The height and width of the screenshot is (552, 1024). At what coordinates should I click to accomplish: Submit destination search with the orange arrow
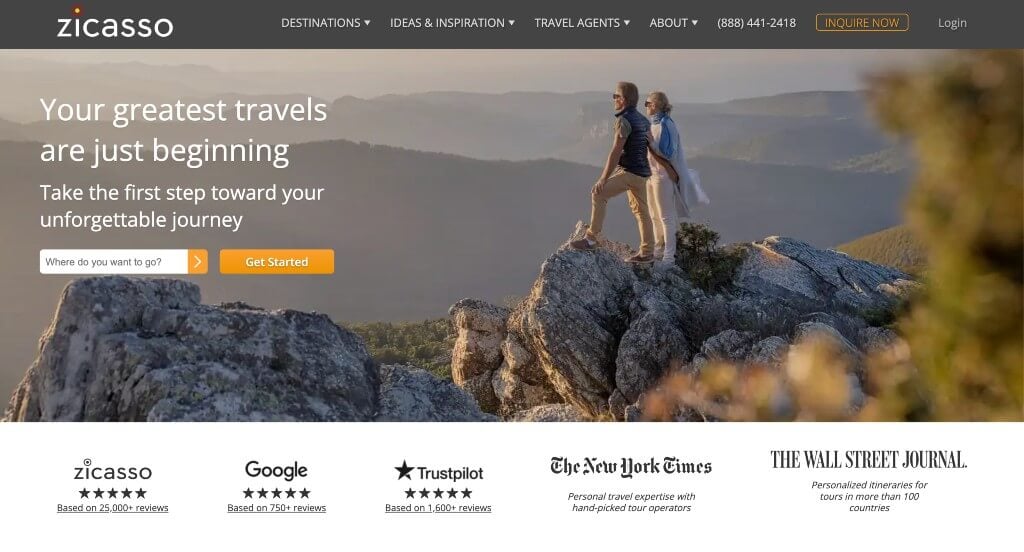198,262
